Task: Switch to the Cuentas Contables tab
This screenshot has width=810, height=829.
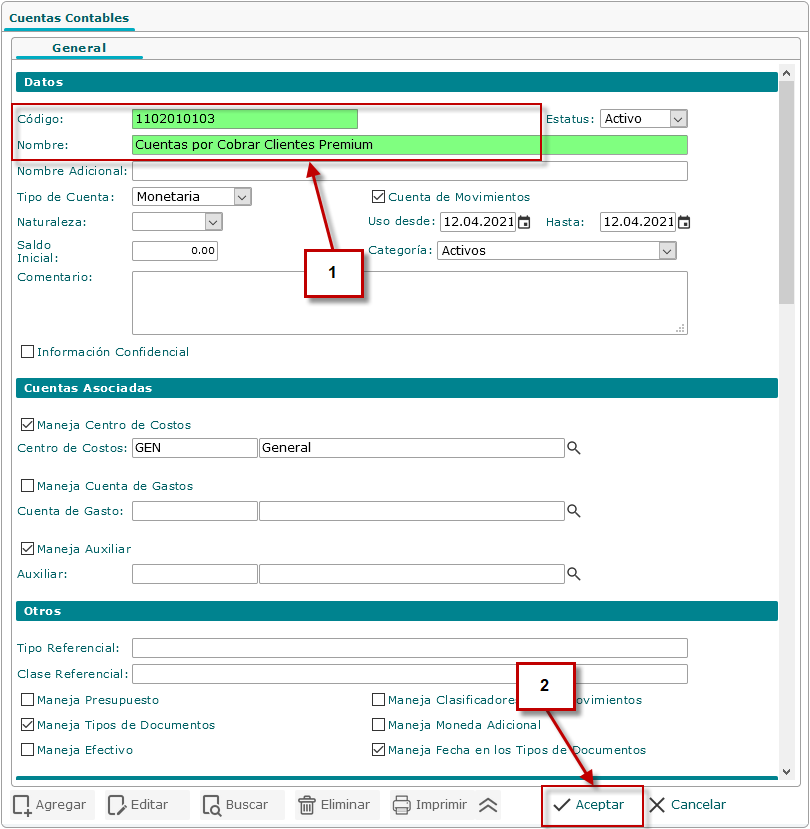Action: click(69, 18)
